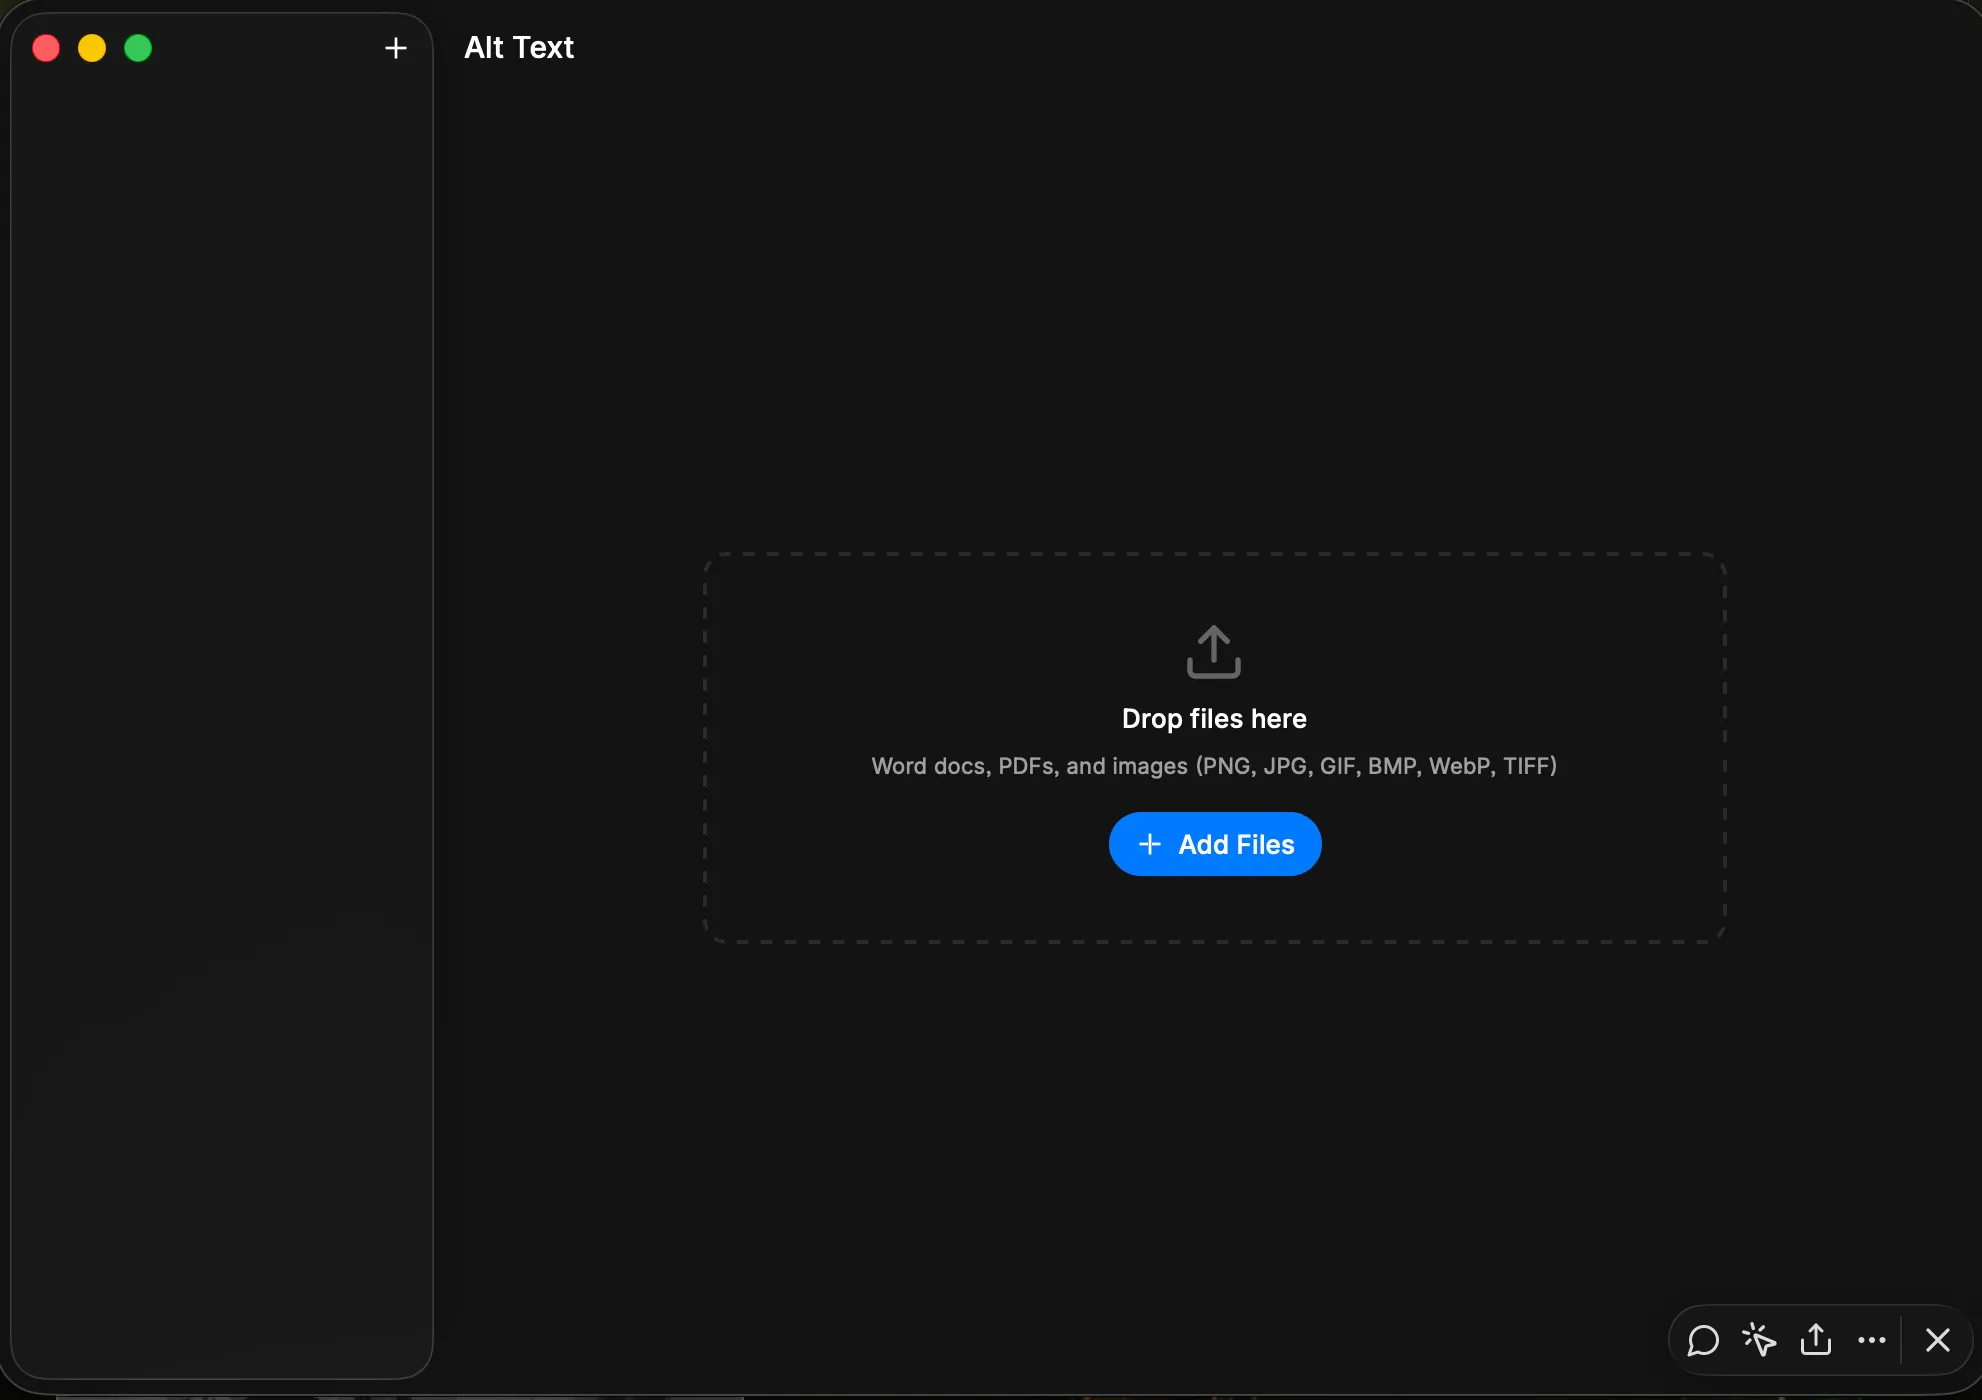Click the plus icon in the sidebar header
Image resolution: width=1982 pixels, height=1400 pixels.
point(395,48)
